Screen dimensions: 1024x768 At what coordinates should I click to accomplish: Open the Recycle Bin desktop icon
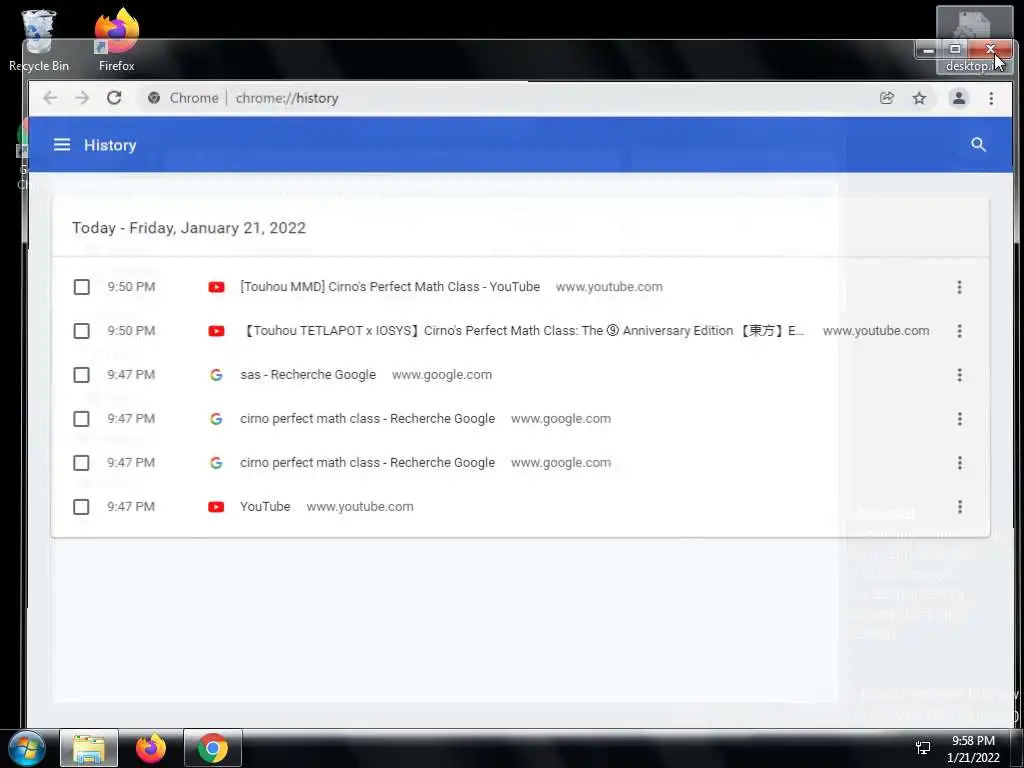[x=39, y=40]
